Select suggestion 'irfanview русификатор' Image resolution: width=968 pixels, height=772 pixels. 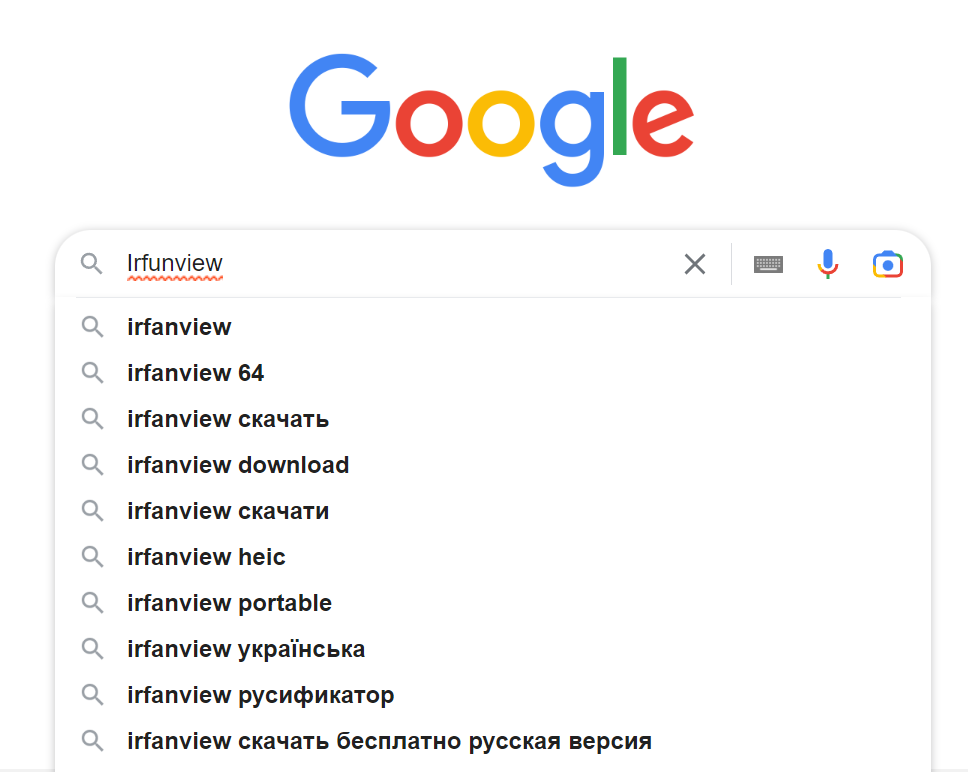(x=261, y=695)
